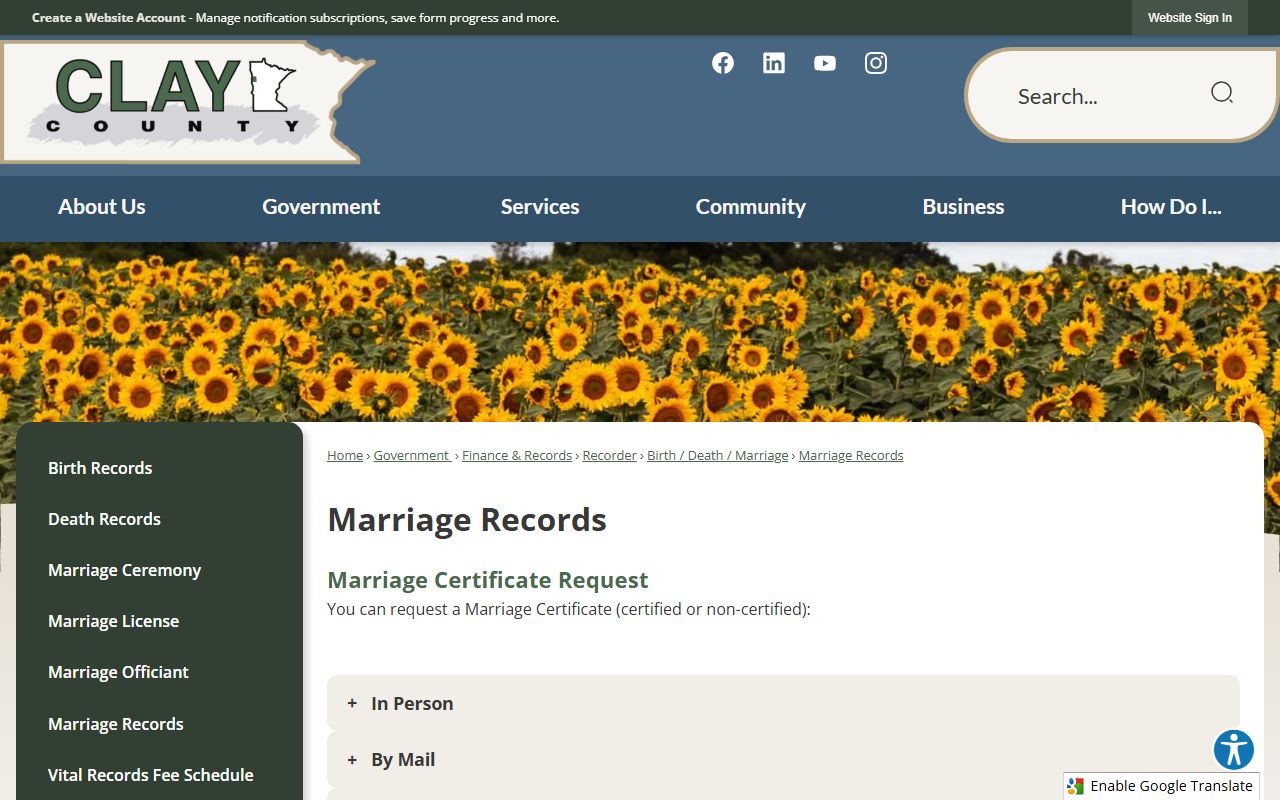Click Home in the breadcrumb
1280x800 pixels.
tap(345, 455)
